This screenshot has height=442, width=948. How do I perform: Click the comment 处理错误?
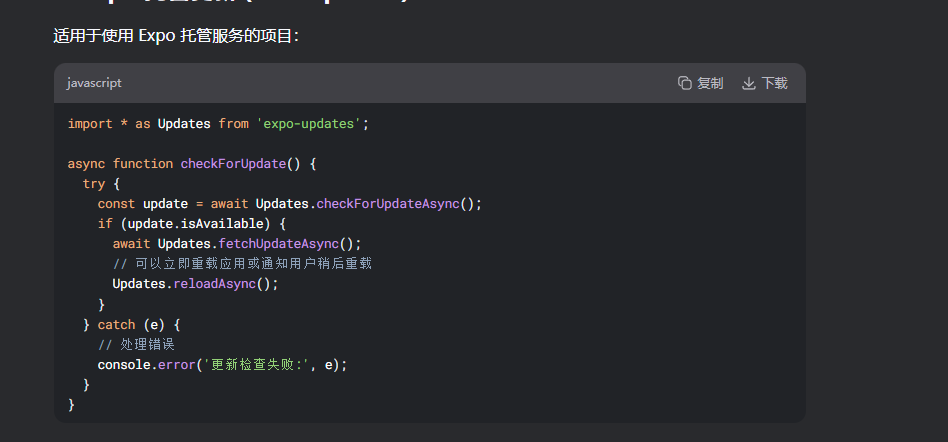click(x=136, y=345)
